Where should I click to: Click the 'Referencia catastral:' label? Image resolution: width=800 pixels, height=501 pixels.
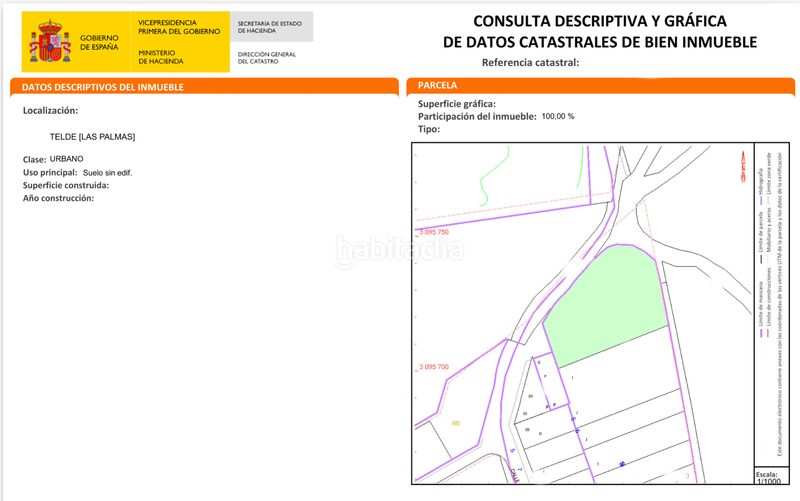tap(531, 63)
